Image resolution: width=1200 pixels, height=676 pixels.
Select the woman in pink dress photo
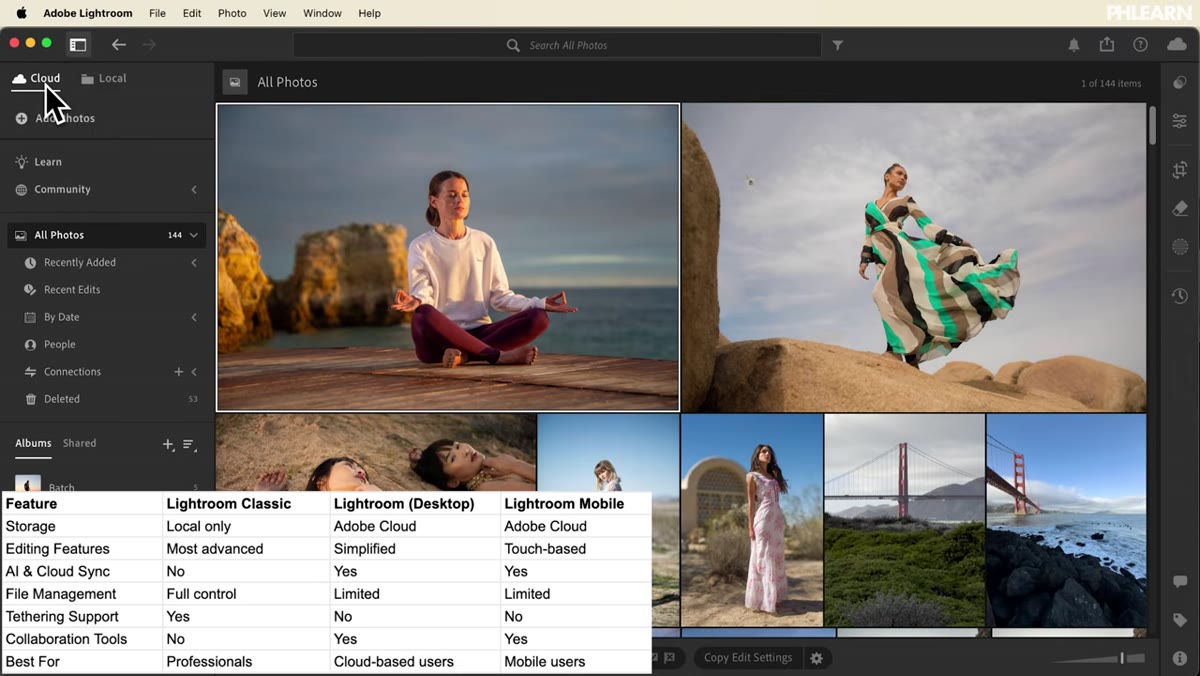click(752, 520)
